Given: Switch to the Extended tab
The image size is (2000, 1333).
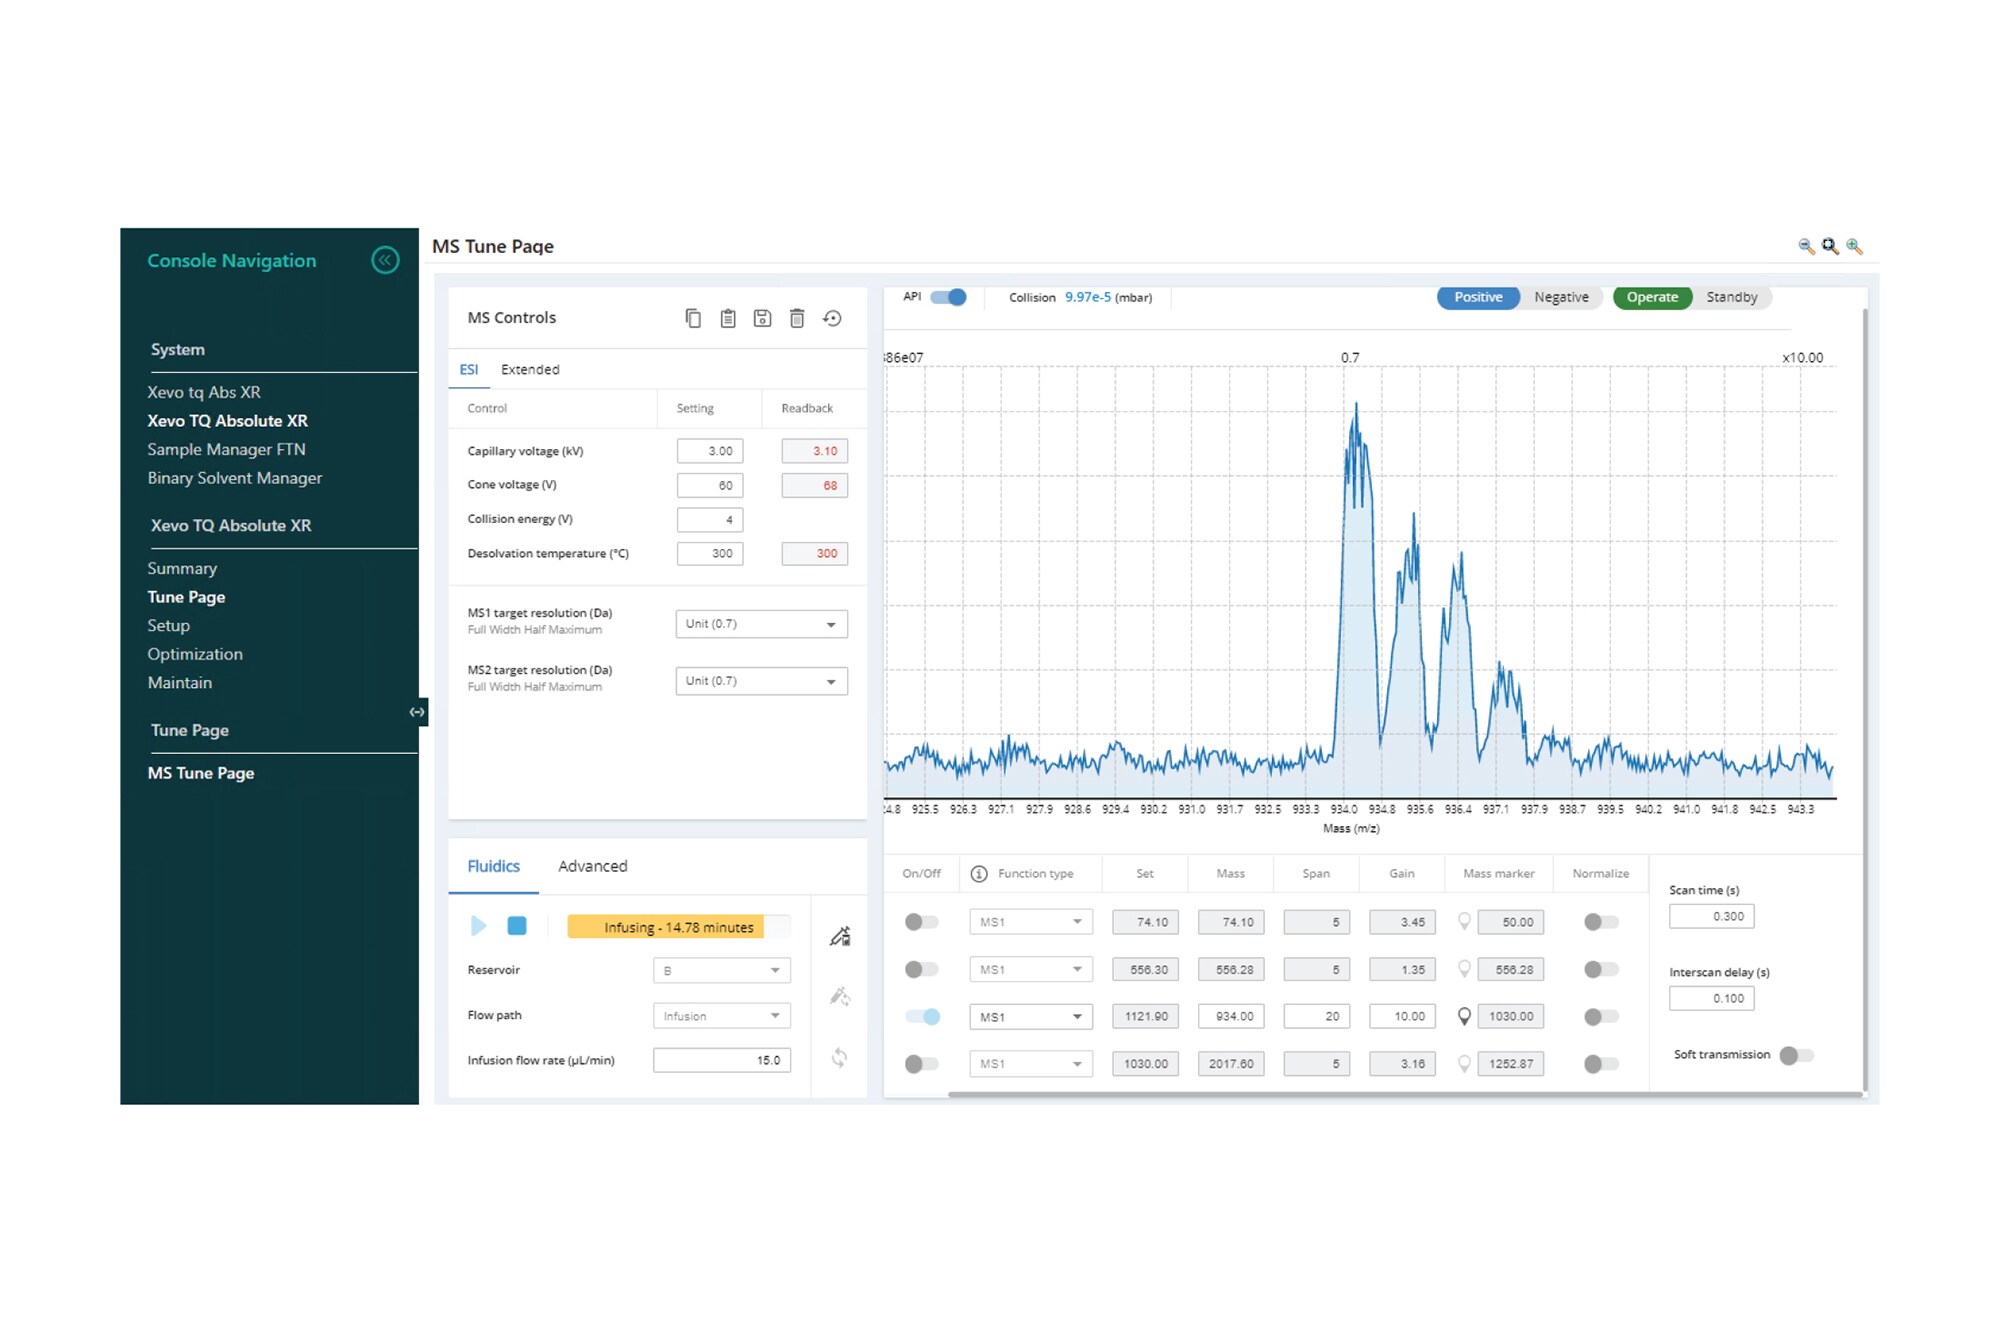Looking at the screenshot, I should (530, 369).
